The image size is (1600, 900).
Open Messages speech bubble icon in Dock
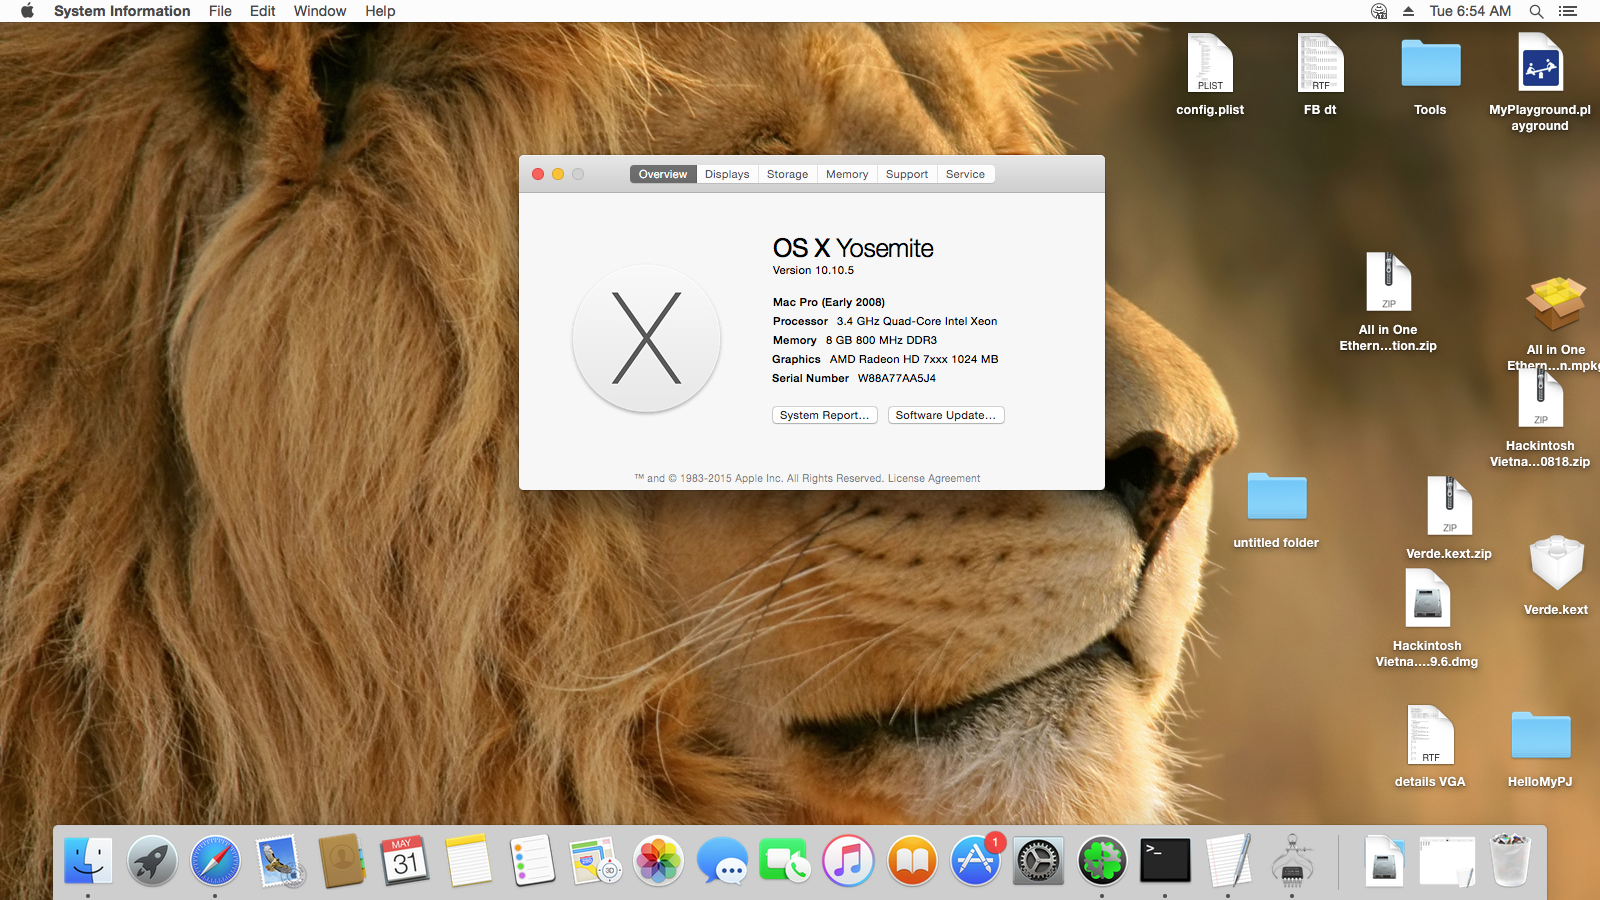(x=722, y=860)
